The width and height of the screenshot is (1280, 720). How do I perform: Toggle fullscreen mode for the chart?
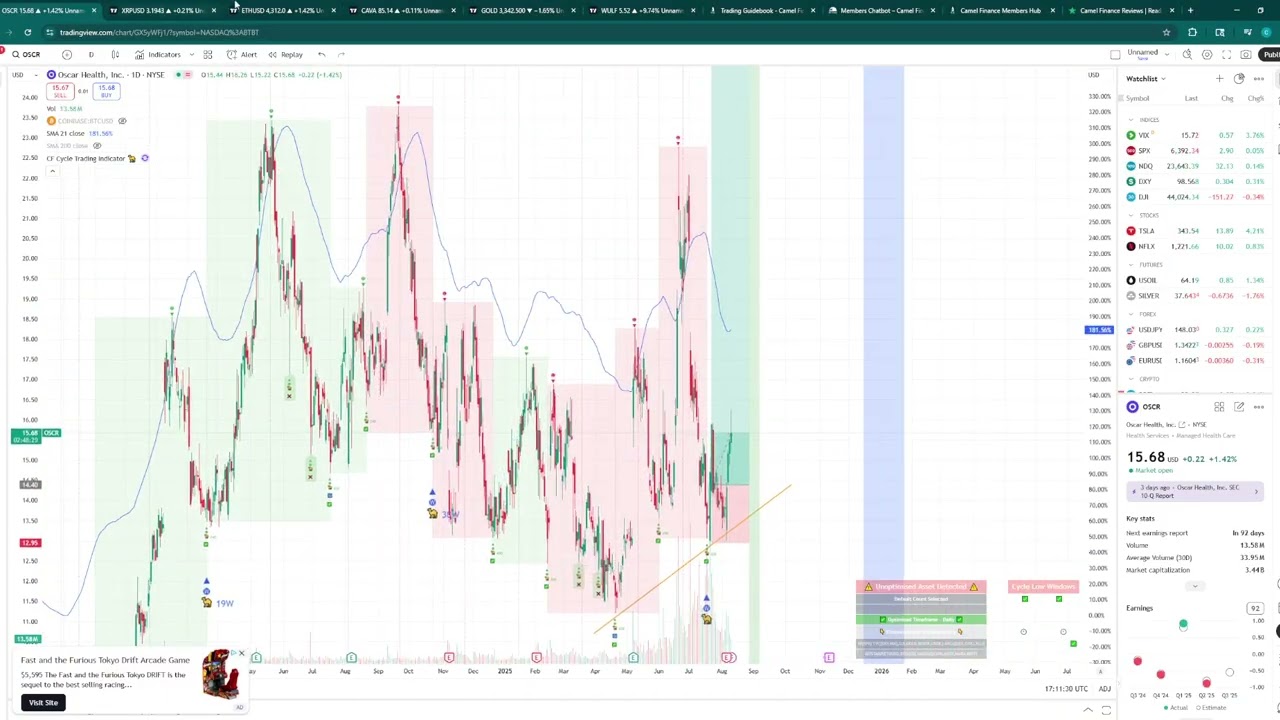tap(1226, 54)
